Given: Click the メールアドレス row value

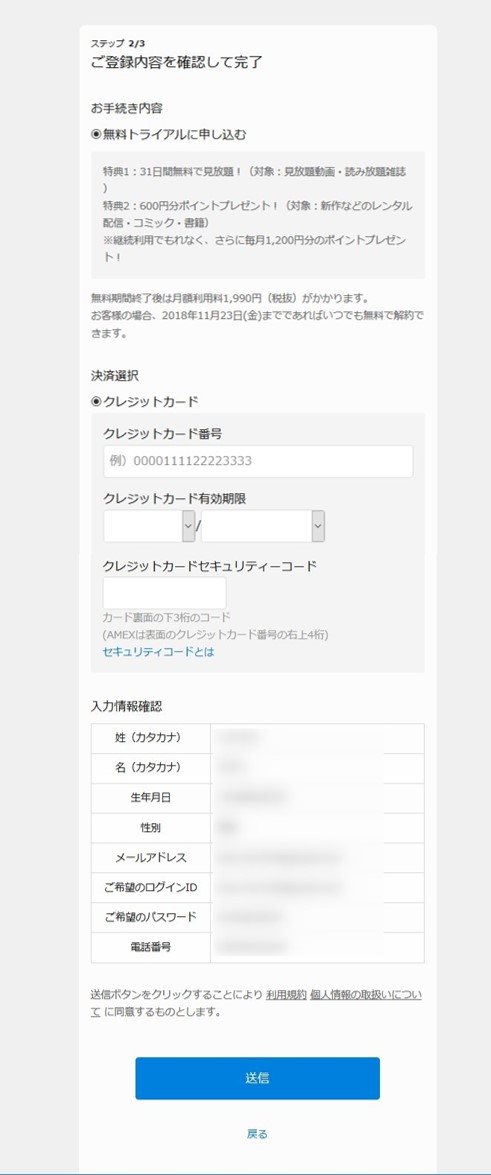Looking at the screenshot, I should 317,858.
